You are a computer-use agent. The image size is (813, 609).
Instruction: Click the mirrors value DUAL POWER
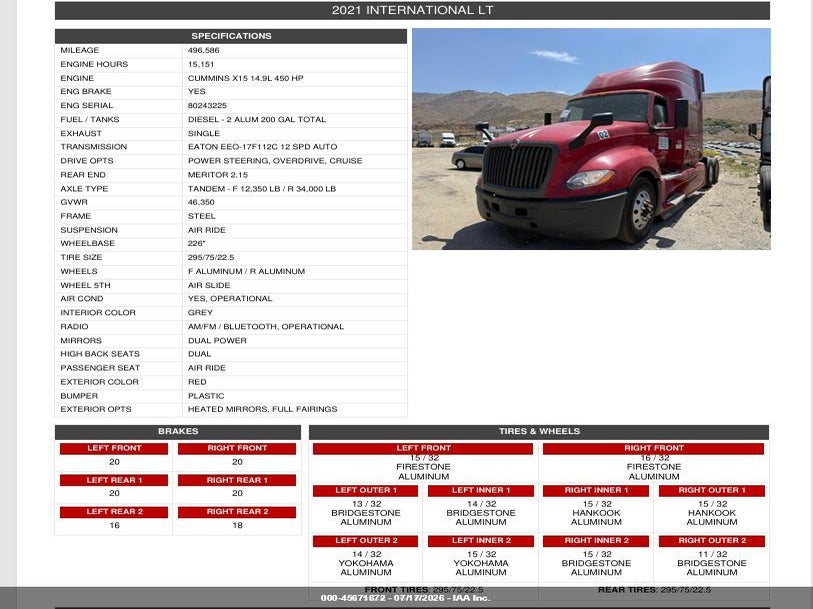(x=217, y=341)
